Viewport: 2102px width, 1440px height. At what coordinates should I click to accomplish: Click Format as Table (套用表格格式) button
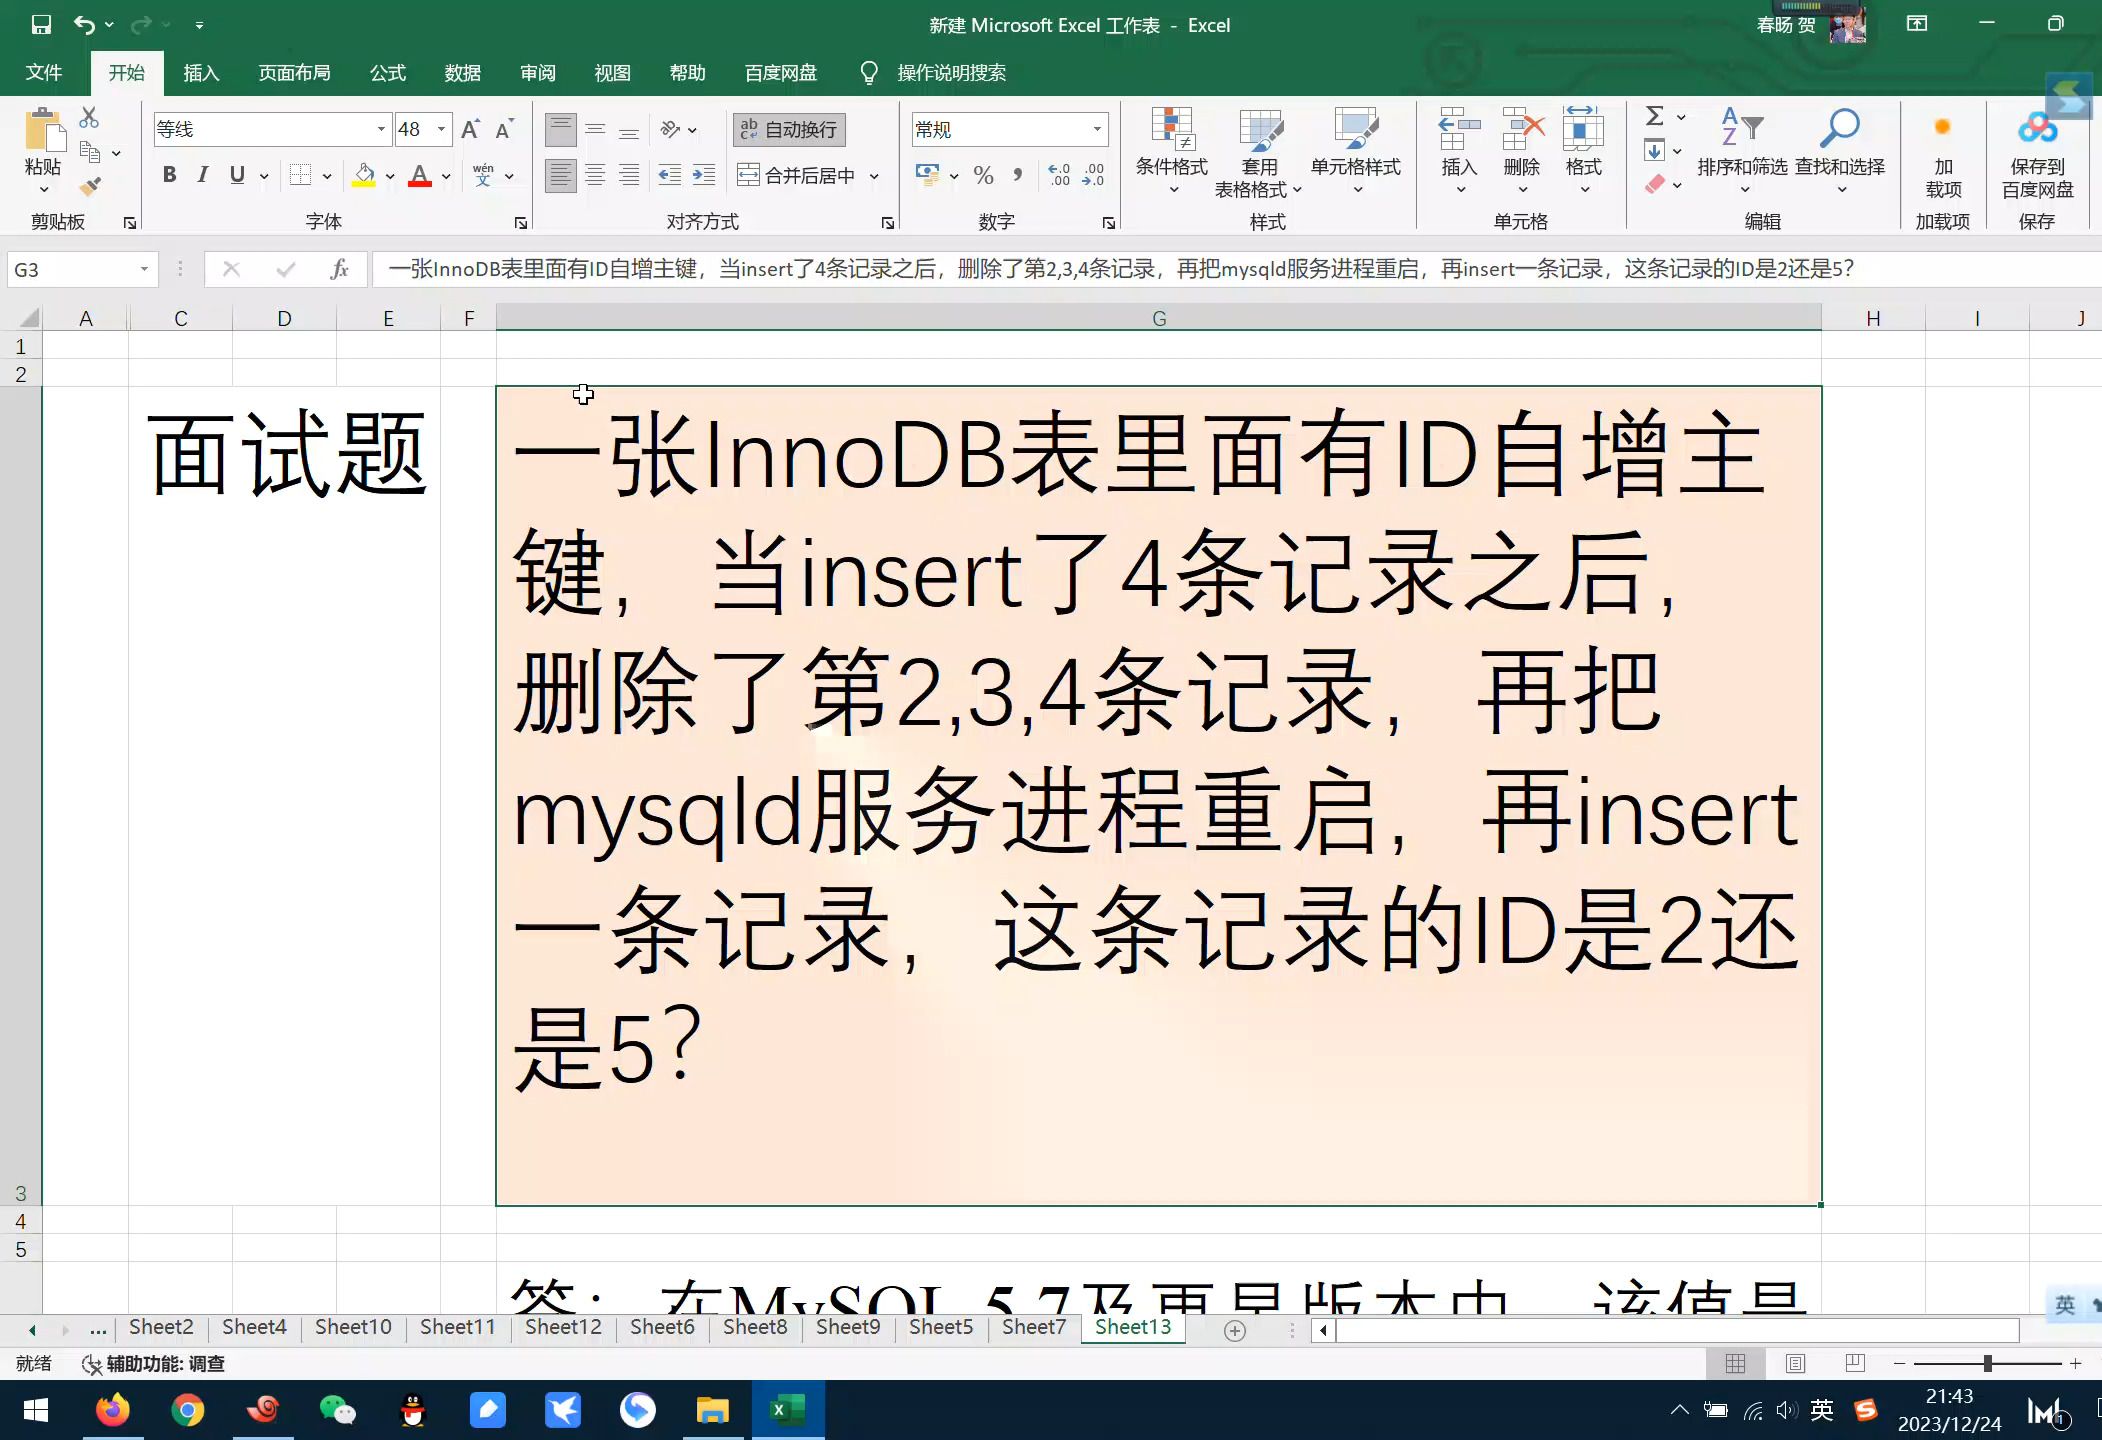tap(1259, 152)
